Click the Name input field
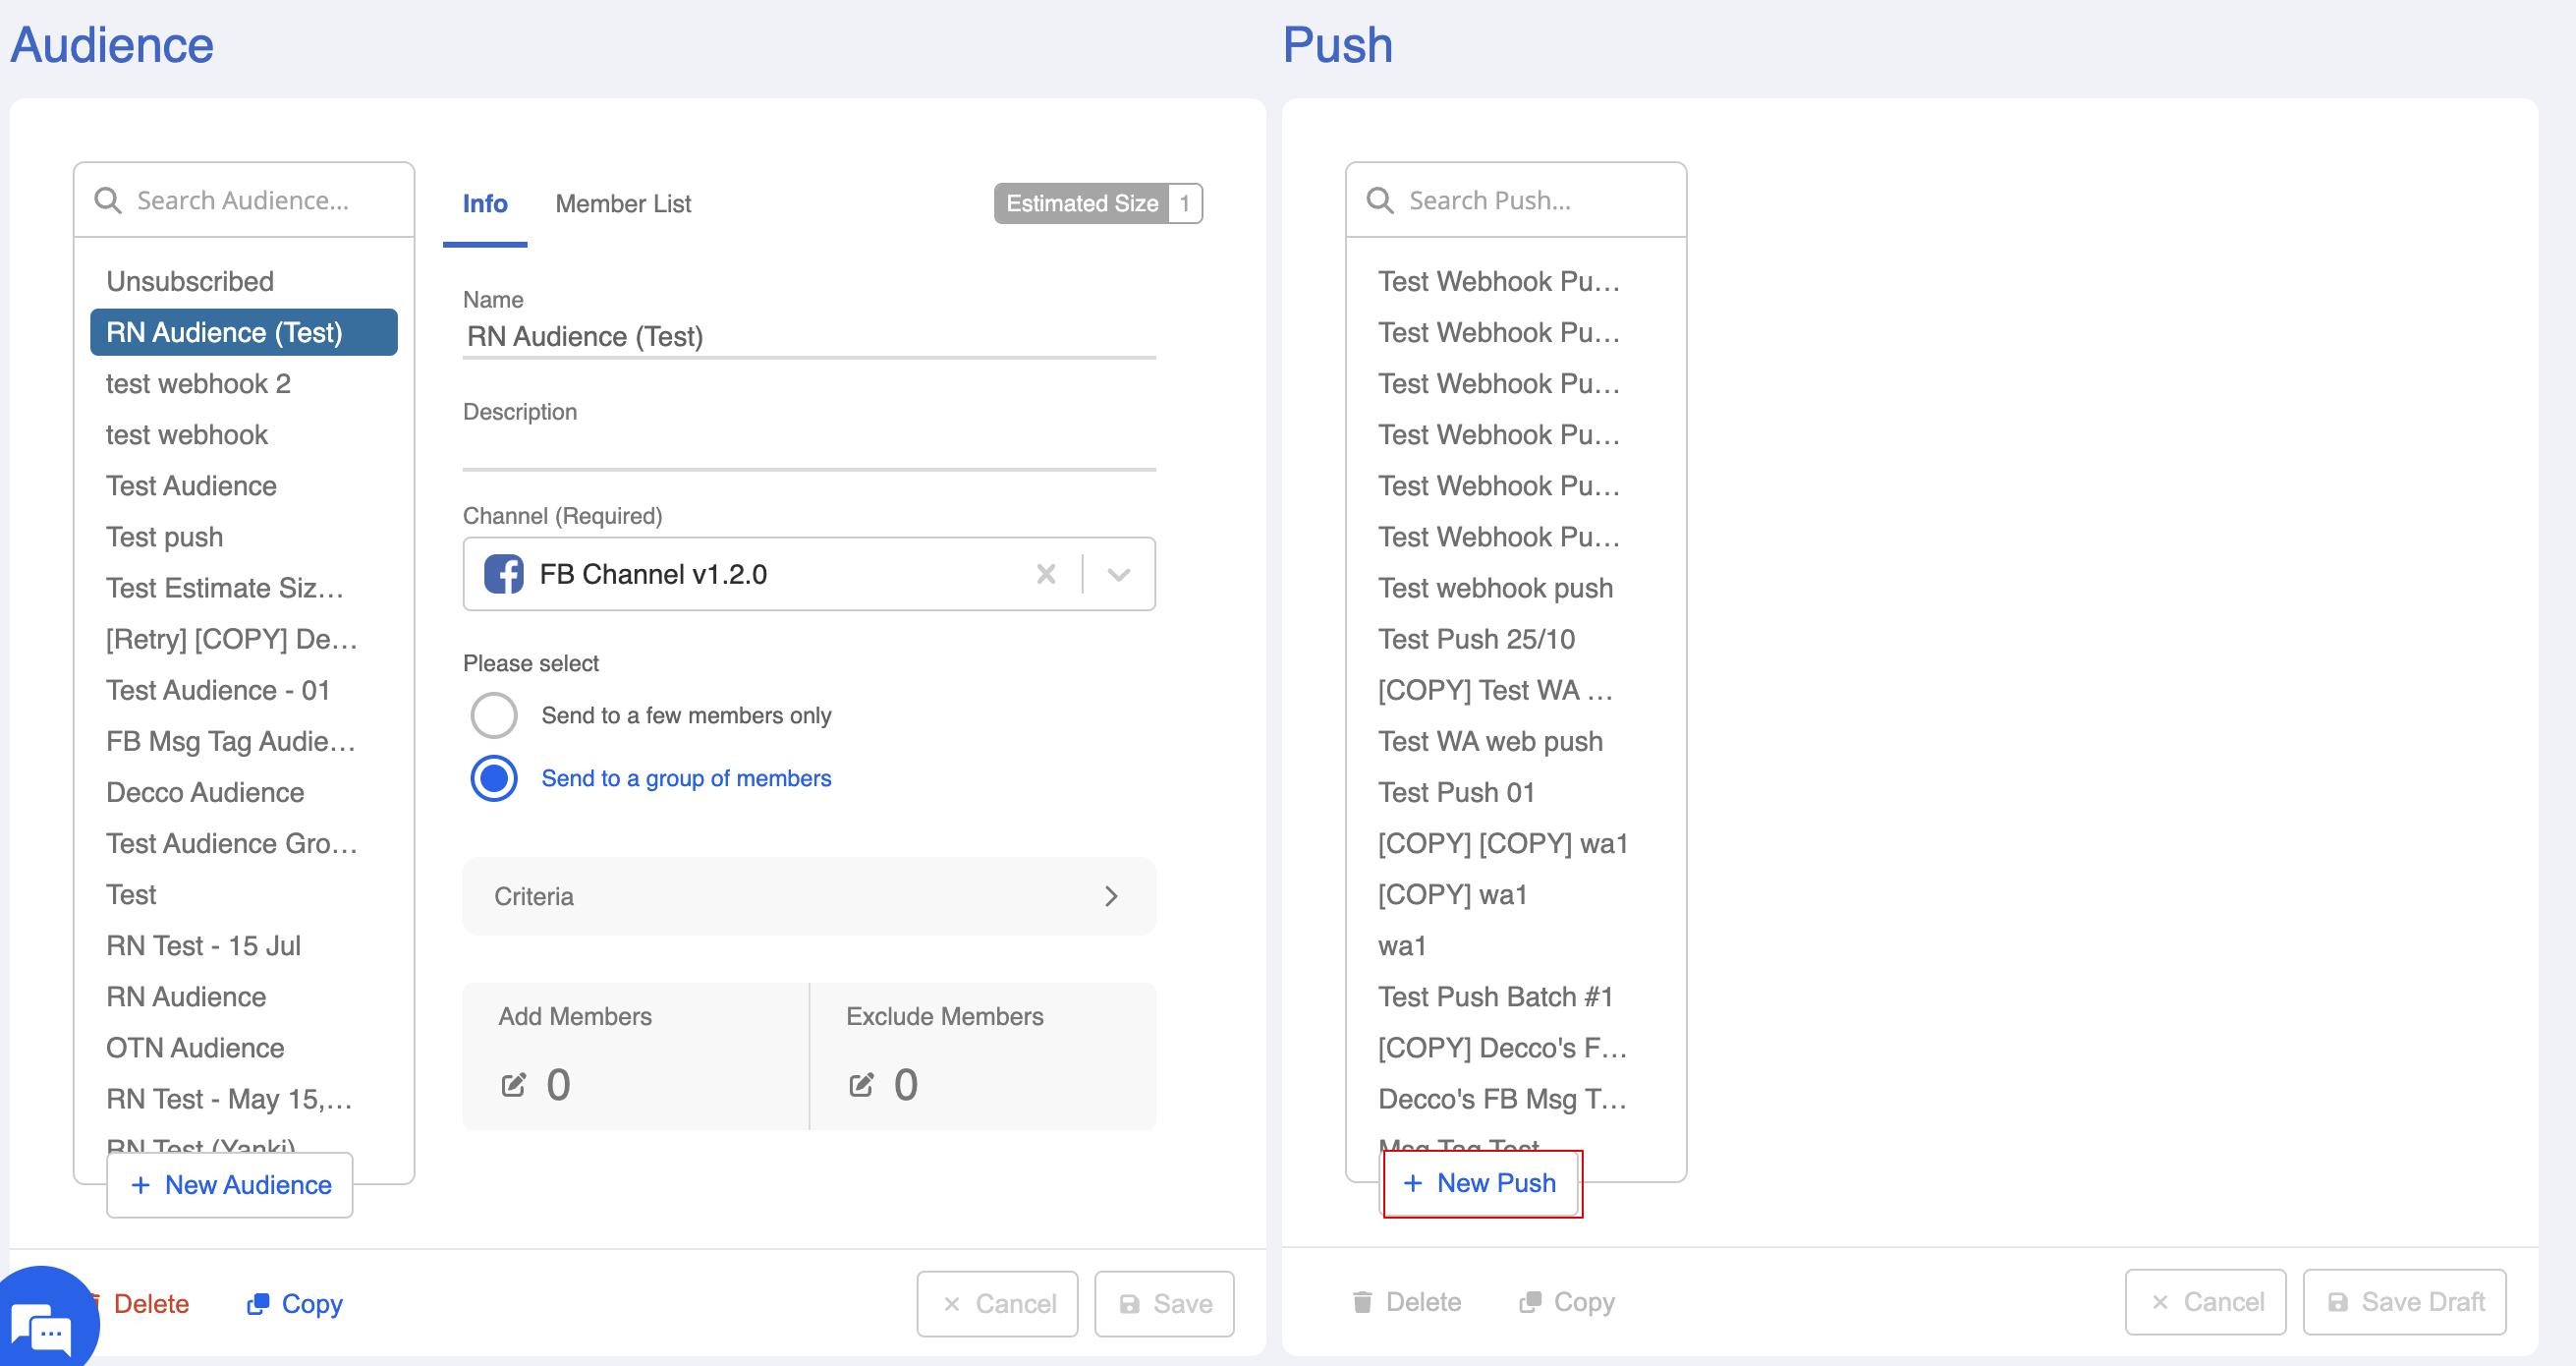Screen dimensions: 2576x1366 [x=808, y=337]
